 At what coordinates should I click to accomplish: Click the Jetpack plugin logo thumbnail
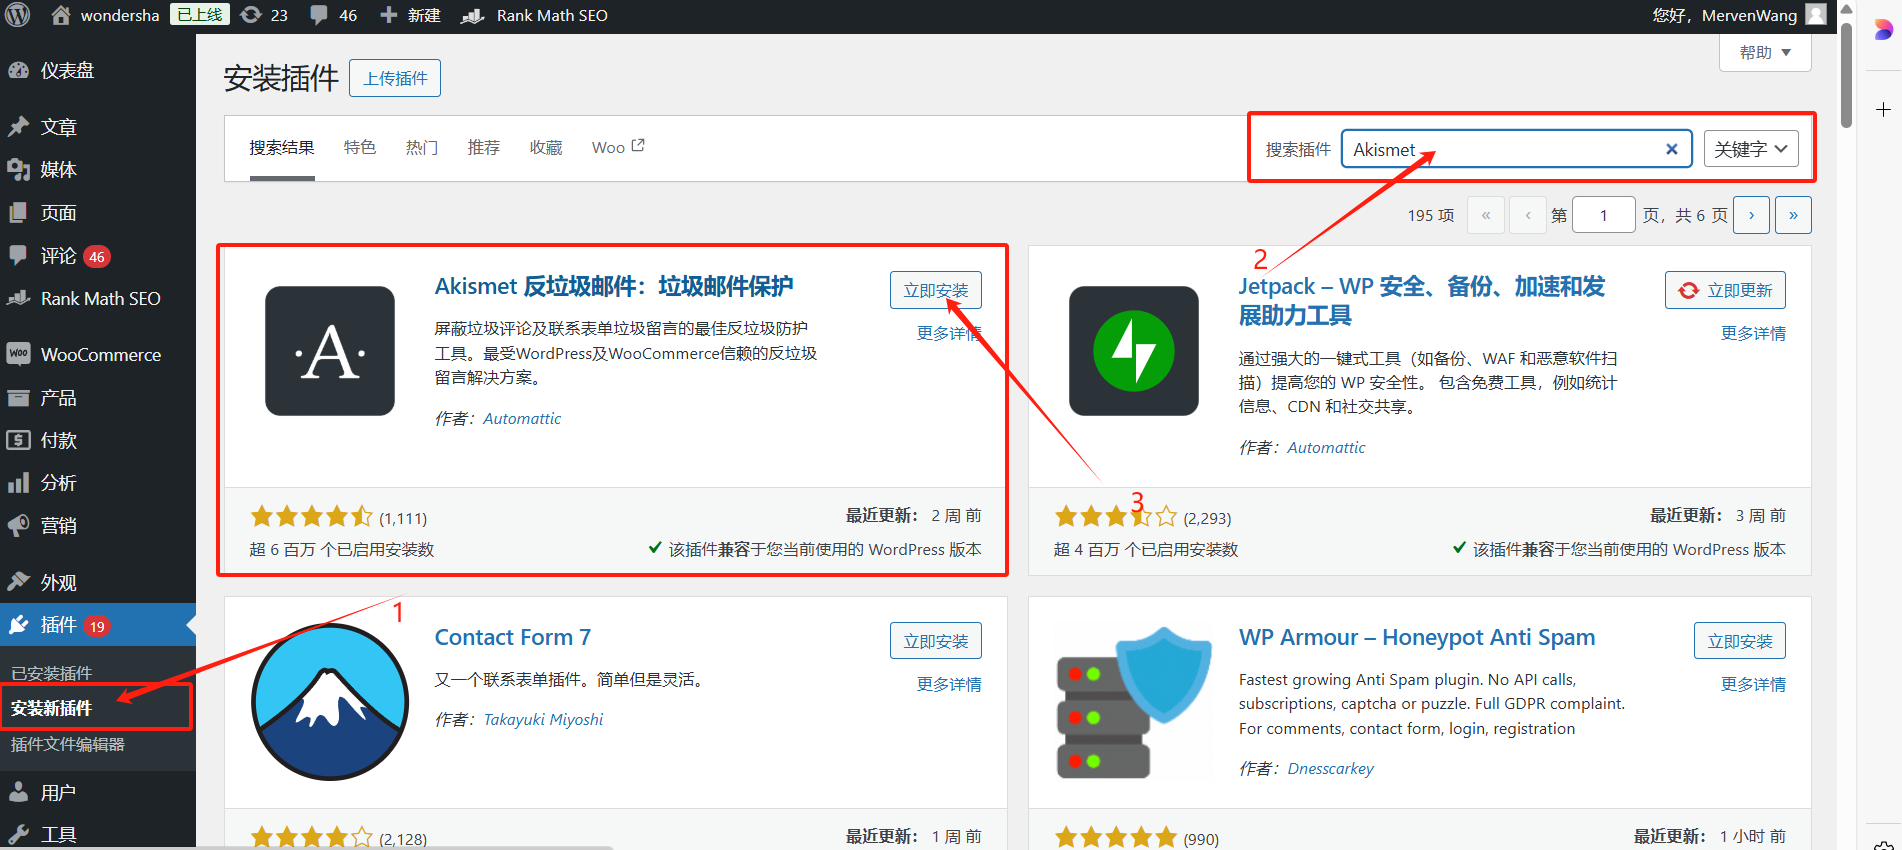click(1134, 351)
